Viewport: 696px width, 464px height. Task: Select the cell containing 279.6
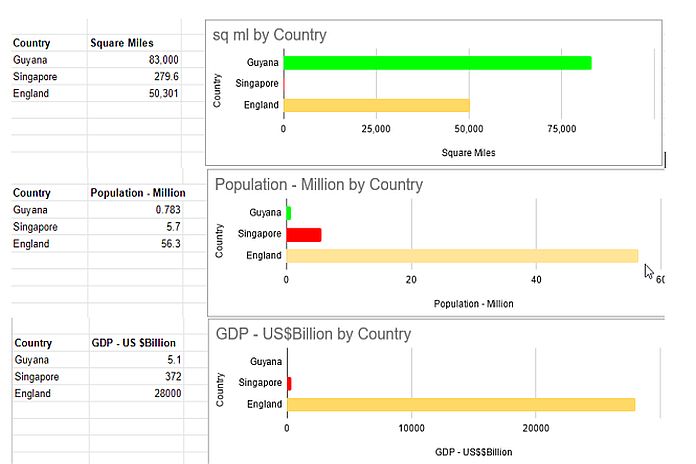(134, 77)
